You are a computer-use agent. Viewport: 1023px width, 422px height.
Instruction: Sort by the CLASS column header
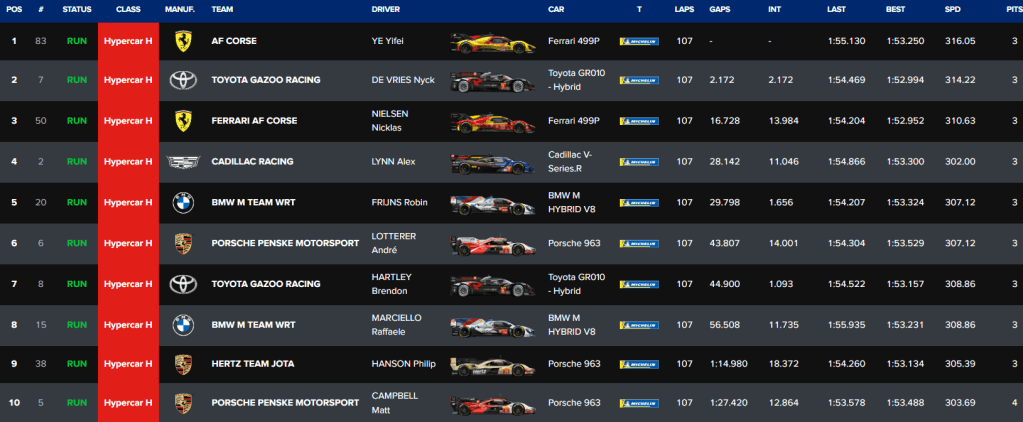coord(128,10)
